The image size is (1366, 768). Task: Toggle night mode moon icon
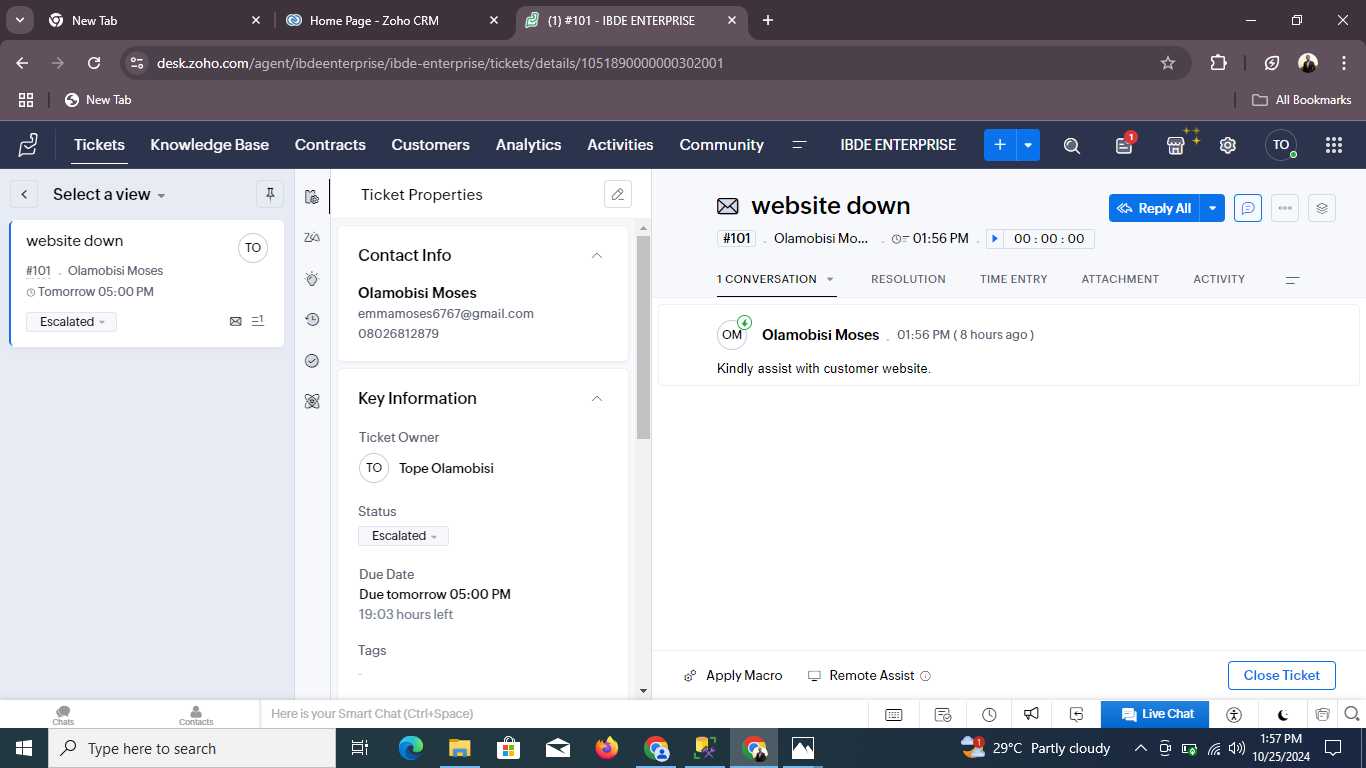(x=1283, y=714)
